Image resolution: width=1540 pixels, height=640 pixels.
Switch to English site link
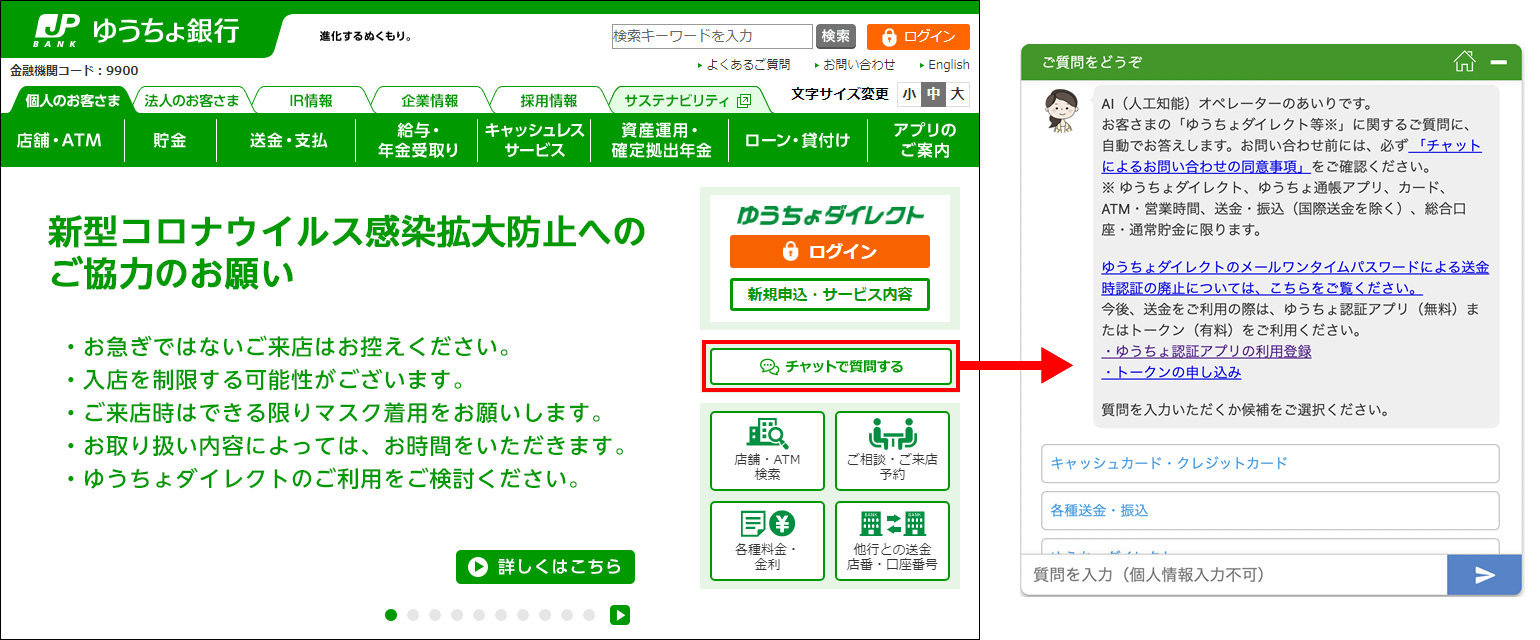[948, 65]
